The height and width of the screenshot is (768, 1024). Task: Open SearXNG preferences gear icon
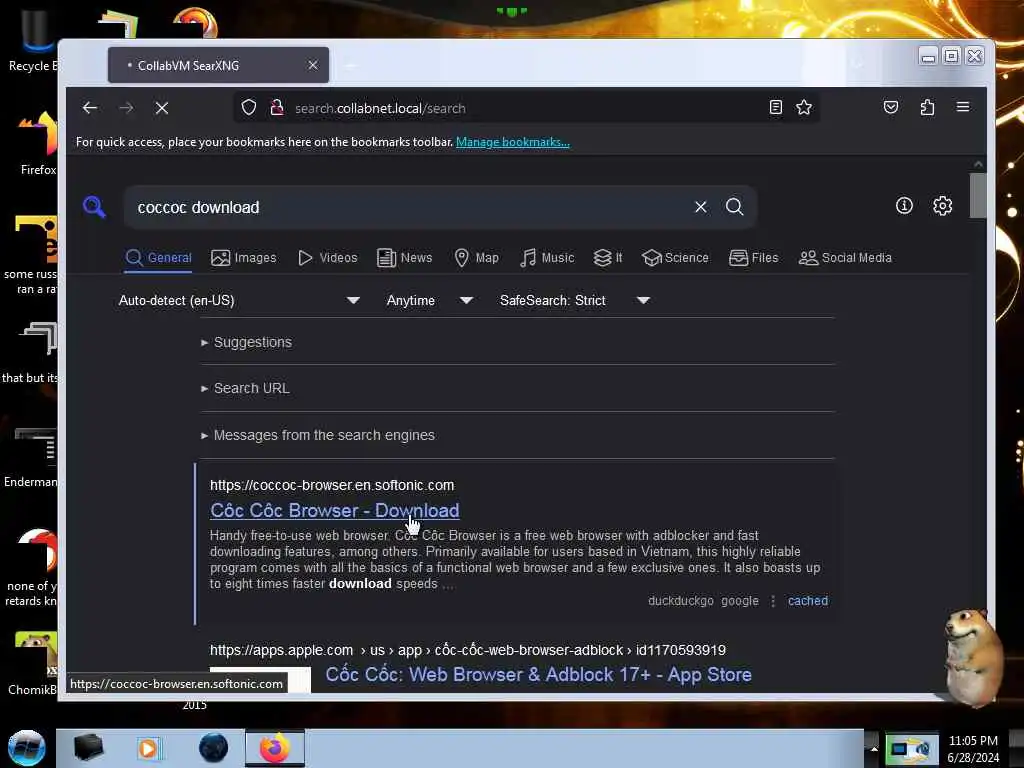(942, 206)
